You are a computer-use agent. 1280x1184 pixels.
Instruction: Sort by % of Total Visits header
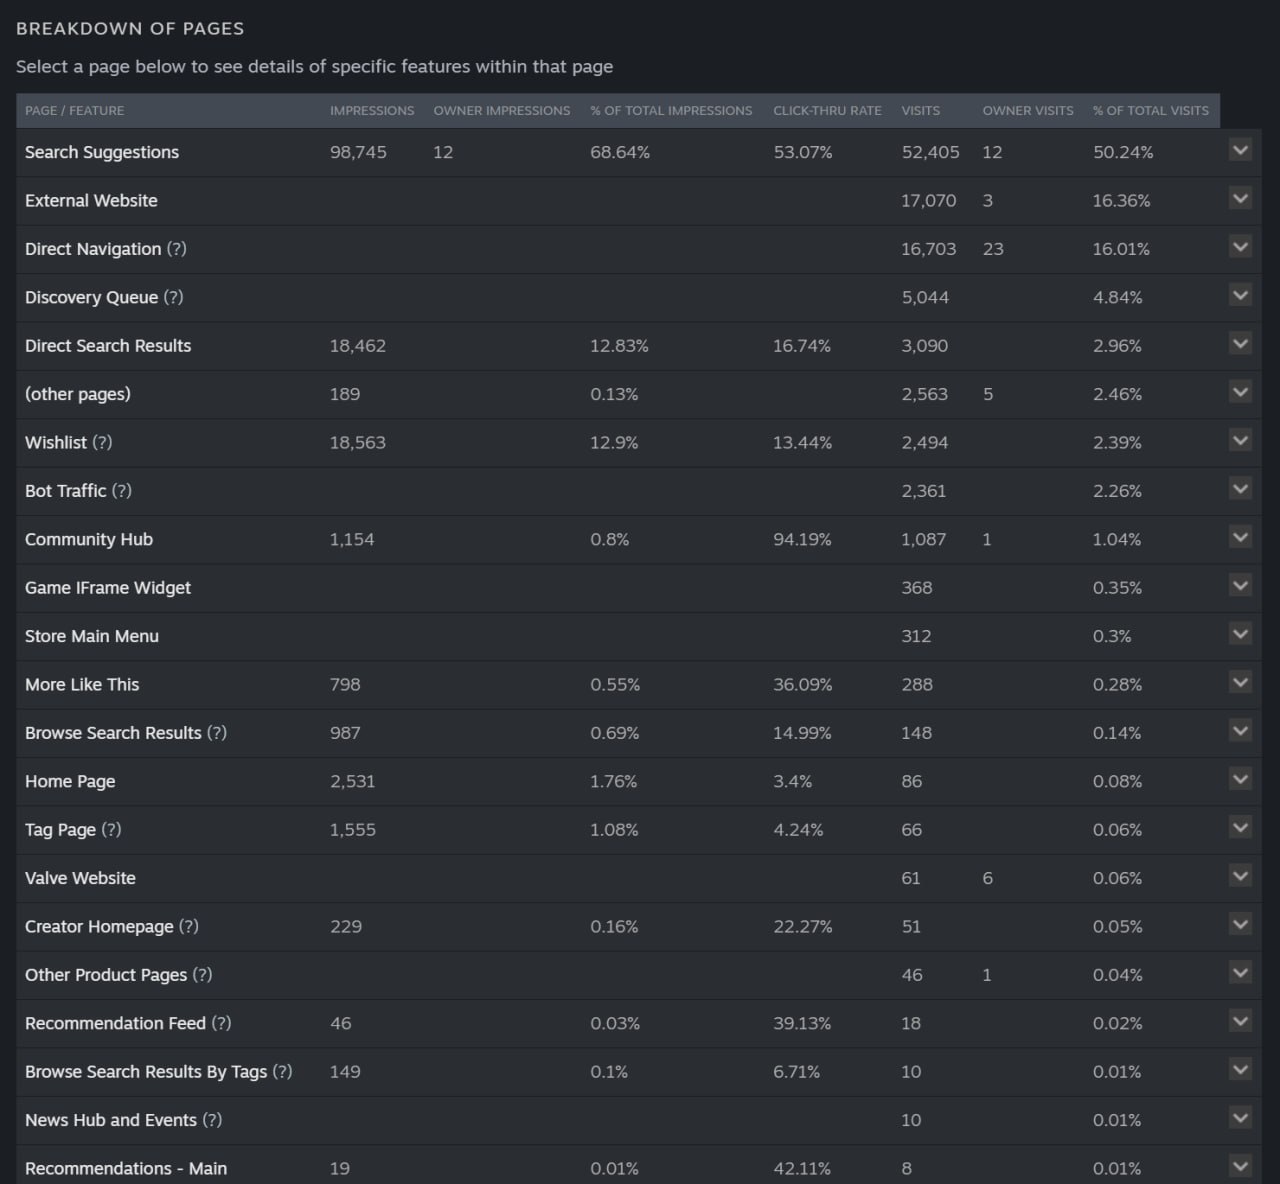1150,110
